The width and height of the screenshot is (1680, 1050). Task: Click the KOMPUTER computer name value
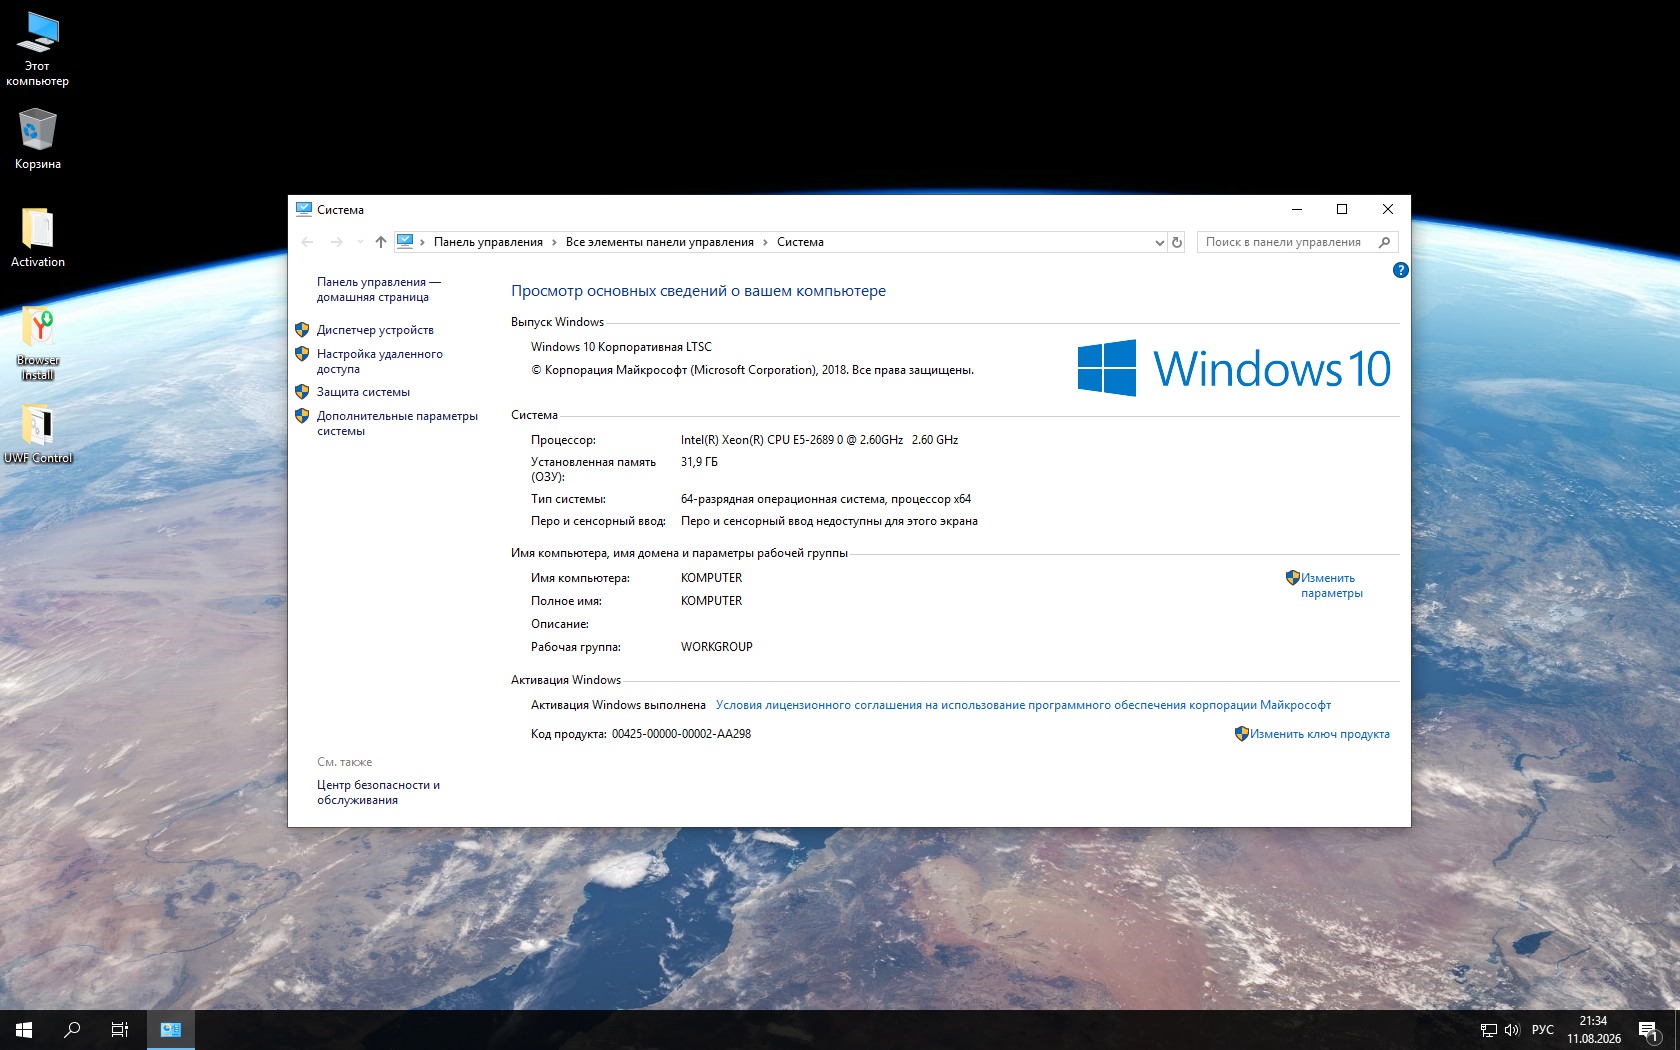pyautogui.click(x=711, y=578)
